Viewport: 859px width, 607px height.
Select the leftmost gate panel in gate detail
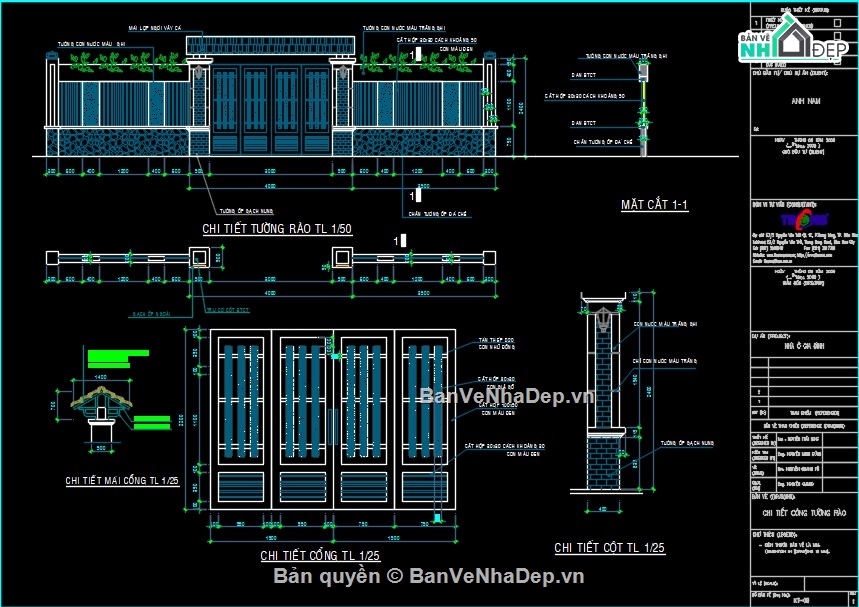tap(240, 426)
